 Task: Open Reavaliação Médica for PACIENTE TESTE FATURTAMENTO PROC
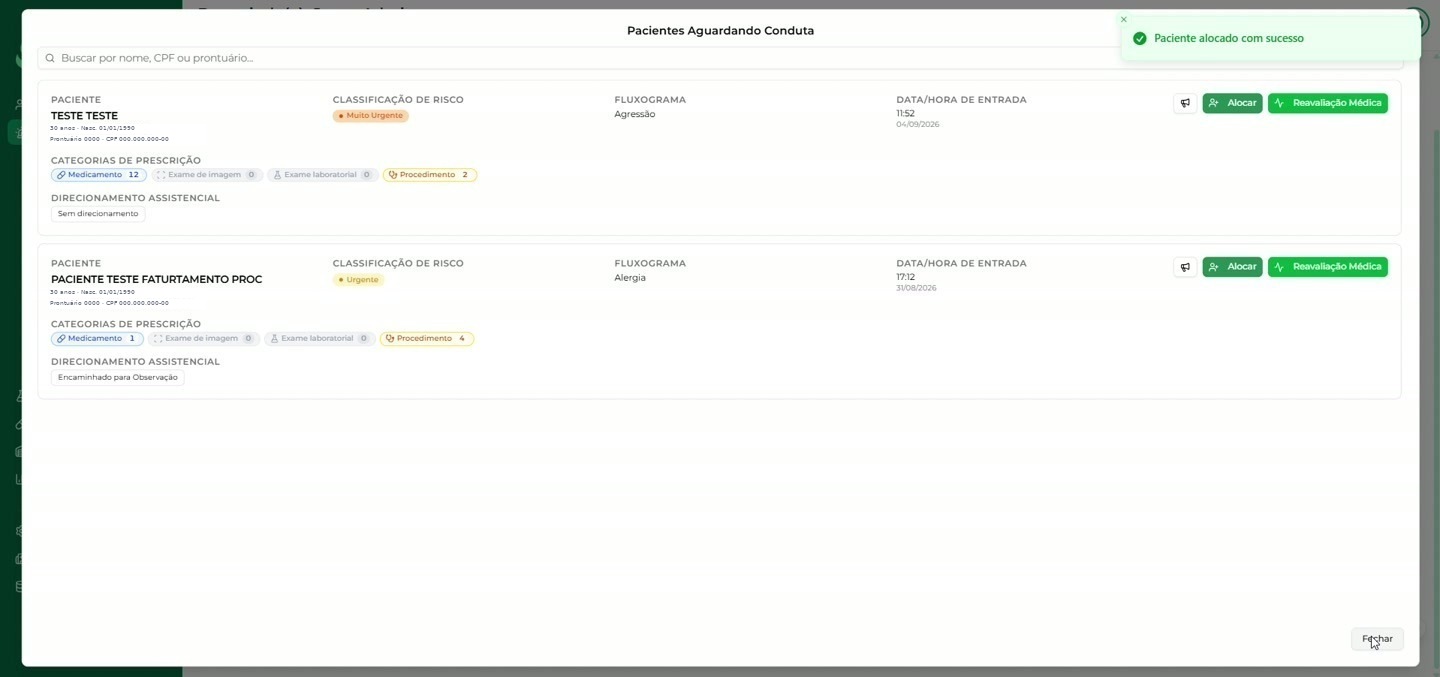click(1327, 267)
